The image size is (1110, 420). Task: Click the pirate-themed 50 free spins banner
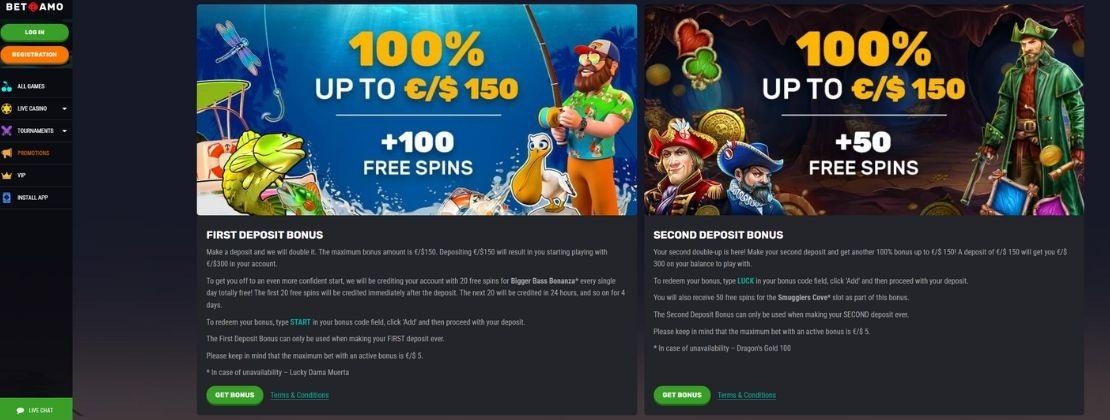864,110
